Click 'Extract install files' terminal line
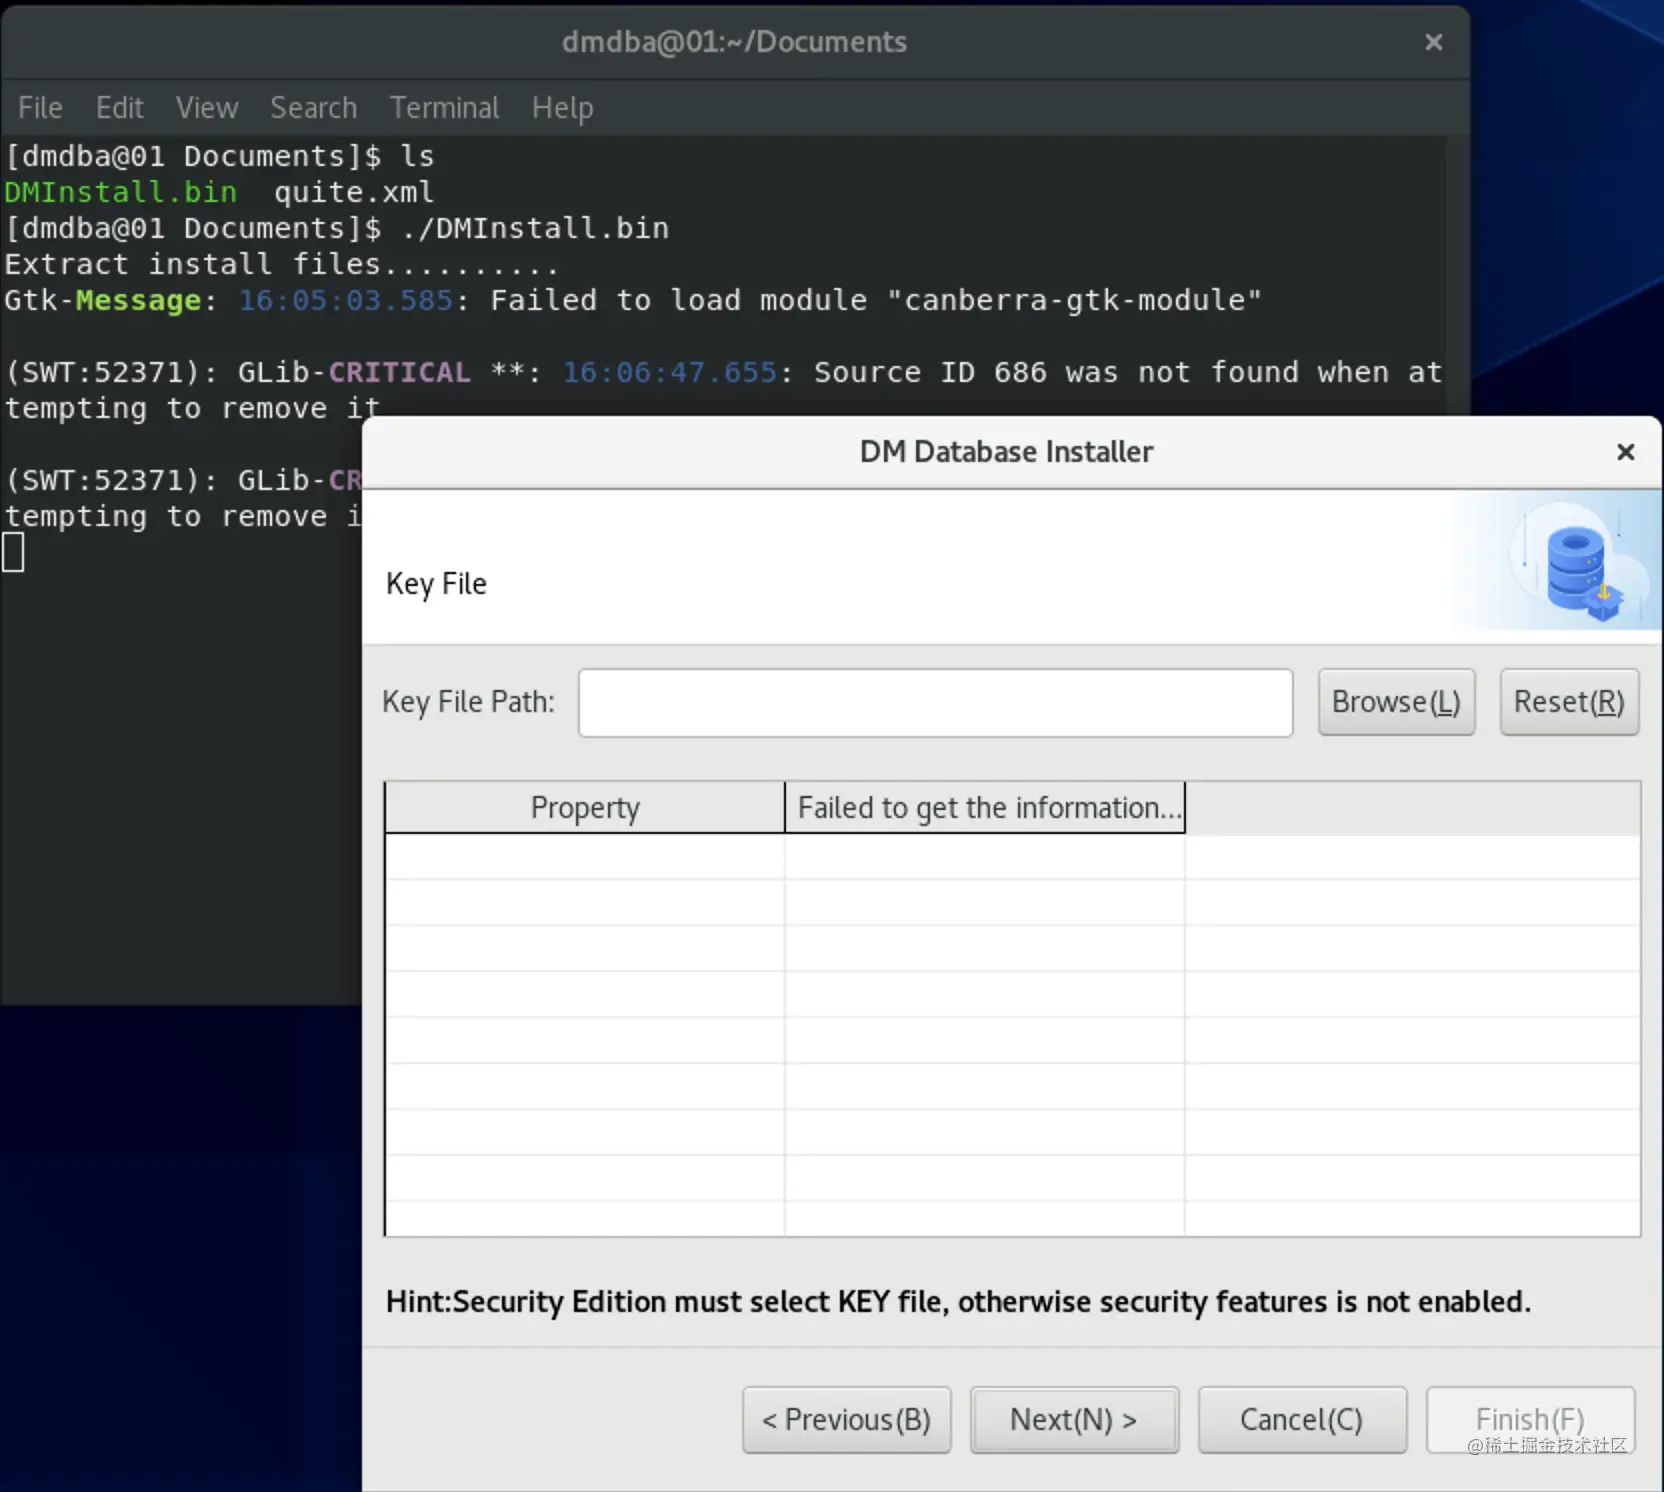 tap(281, 264)
